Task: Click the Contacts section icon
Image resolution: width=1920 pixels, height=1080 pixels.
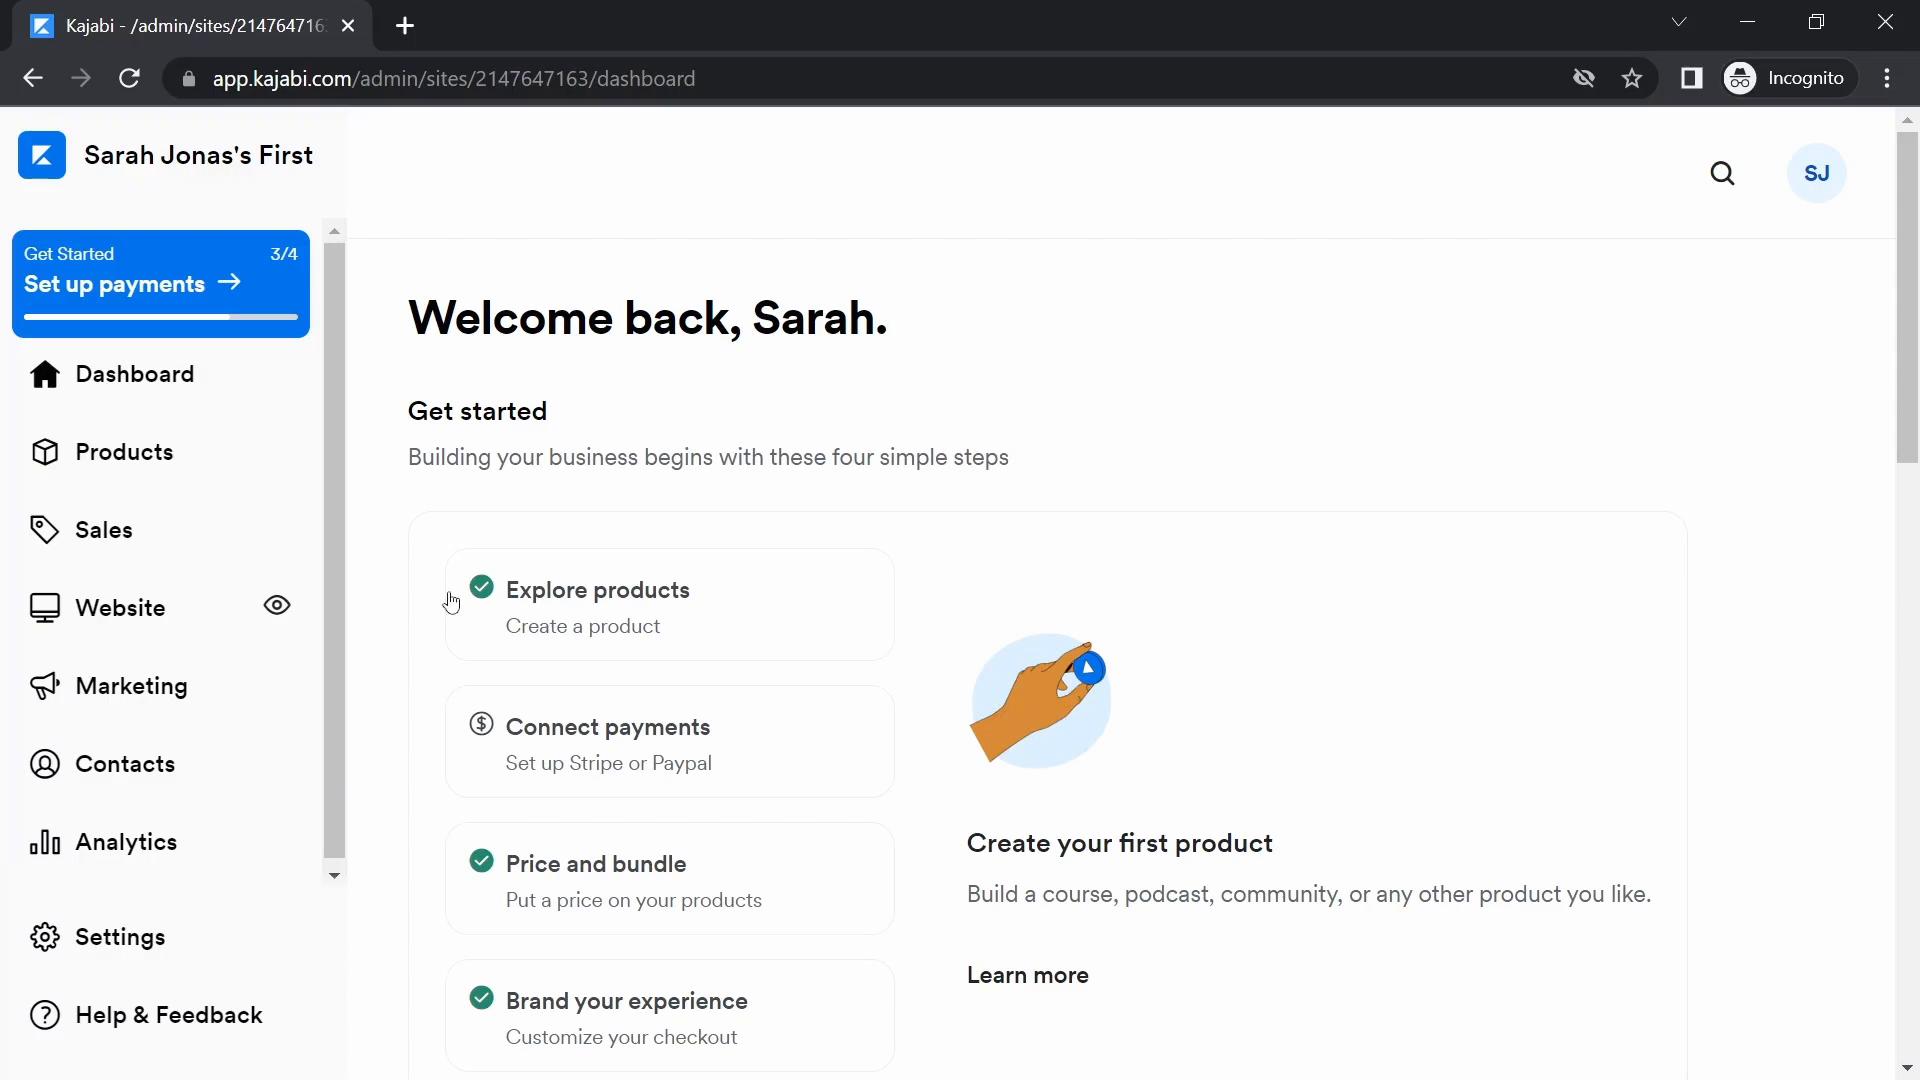Action: 45,762
